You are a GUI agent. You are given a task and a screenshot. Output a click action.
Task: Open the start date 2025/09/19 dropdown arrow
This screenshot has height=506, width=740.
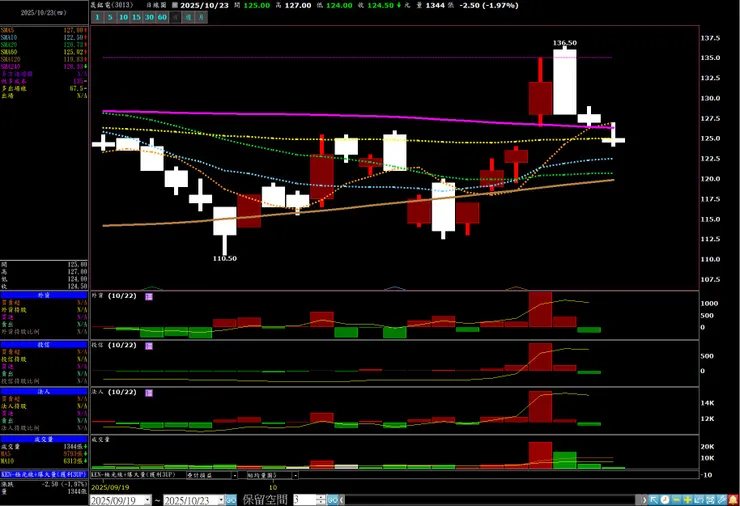(x=148, y=500)
